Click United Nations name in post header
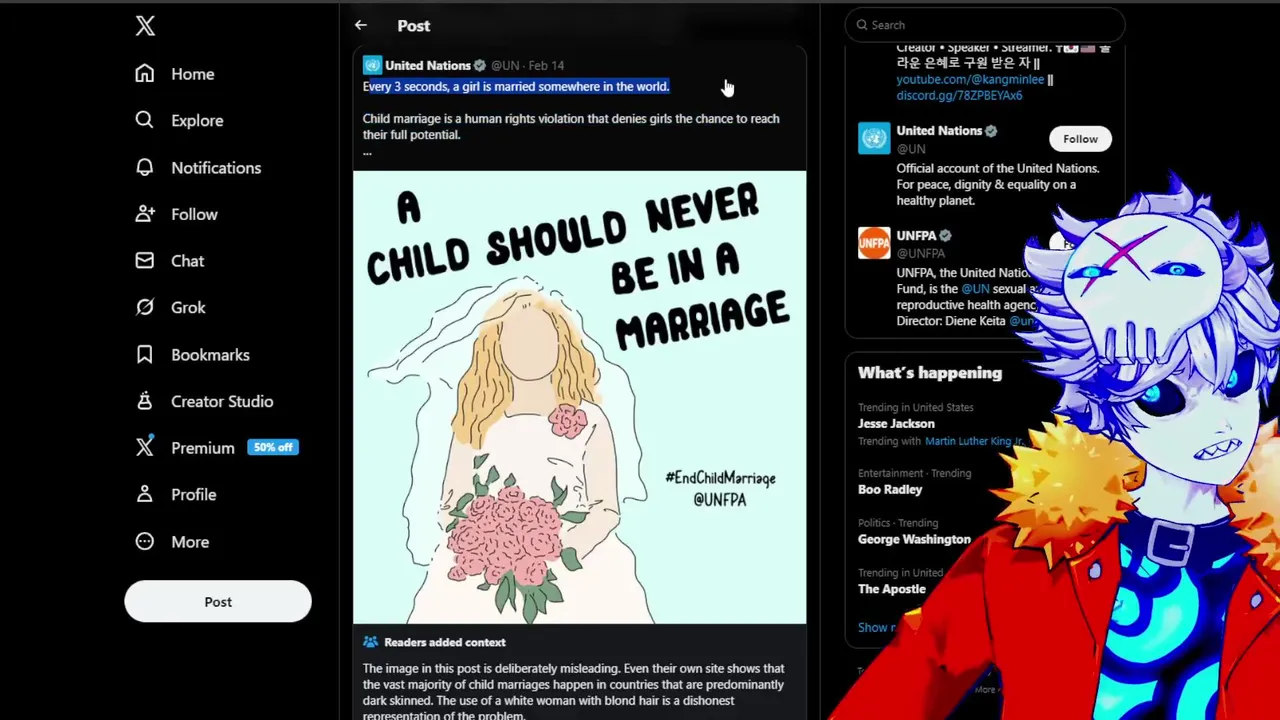 428,65
